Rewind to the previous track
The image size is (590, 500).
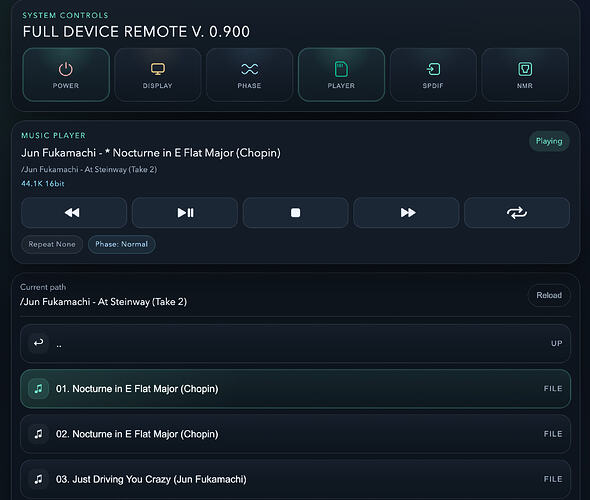(74, 213)
